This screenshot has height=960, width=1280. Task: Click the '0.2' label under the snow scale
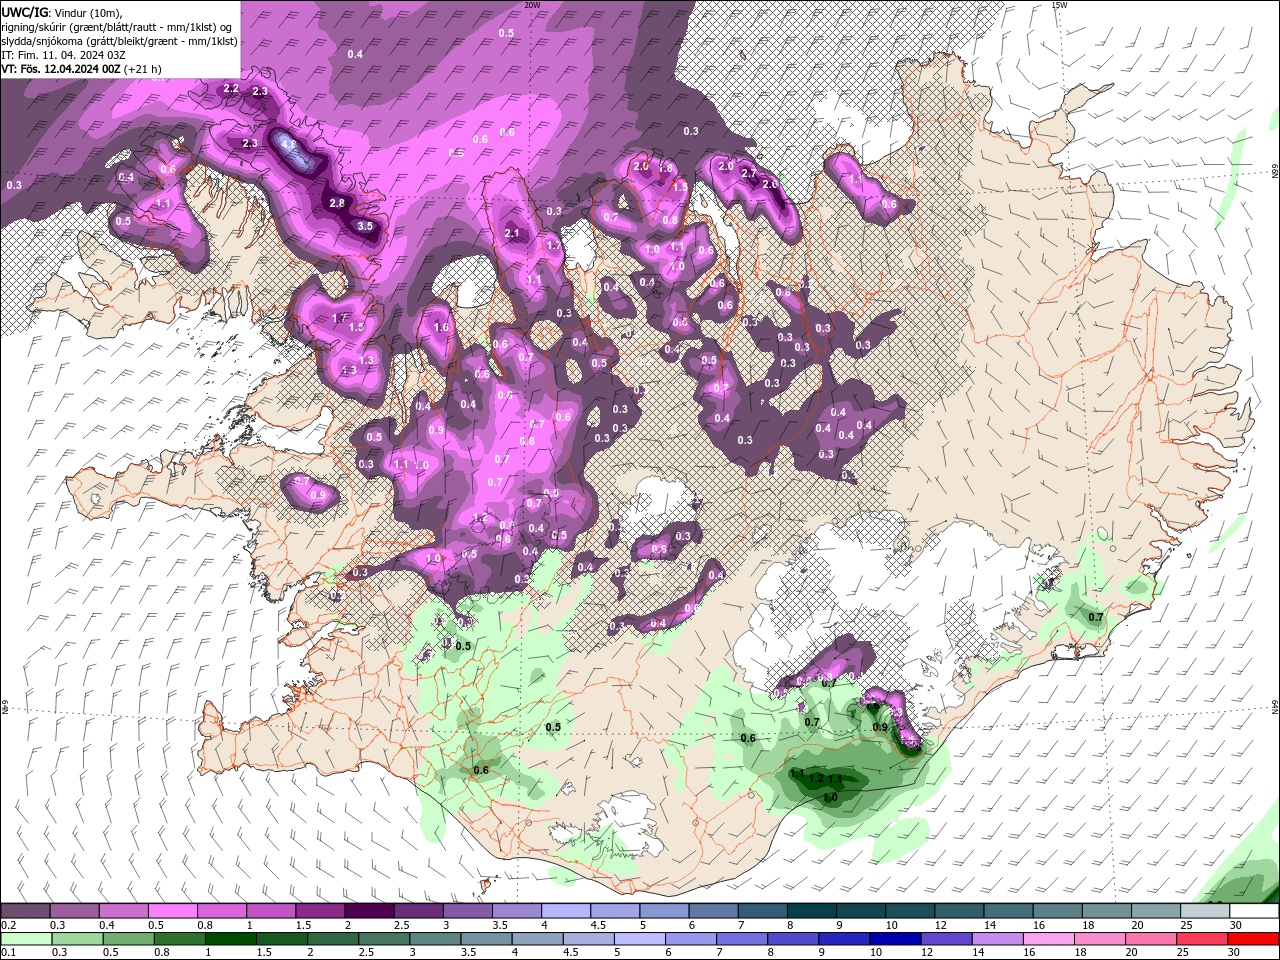tap(8, 925)
